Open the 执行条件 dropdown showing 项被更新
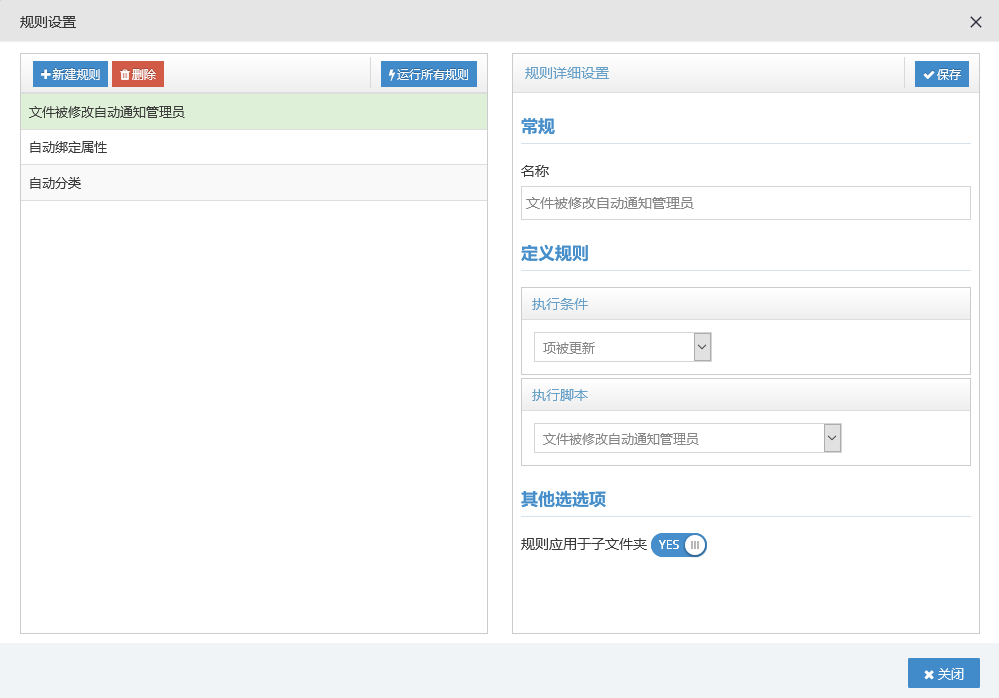The width and height of the screenshot is (999, 698). 622,348
